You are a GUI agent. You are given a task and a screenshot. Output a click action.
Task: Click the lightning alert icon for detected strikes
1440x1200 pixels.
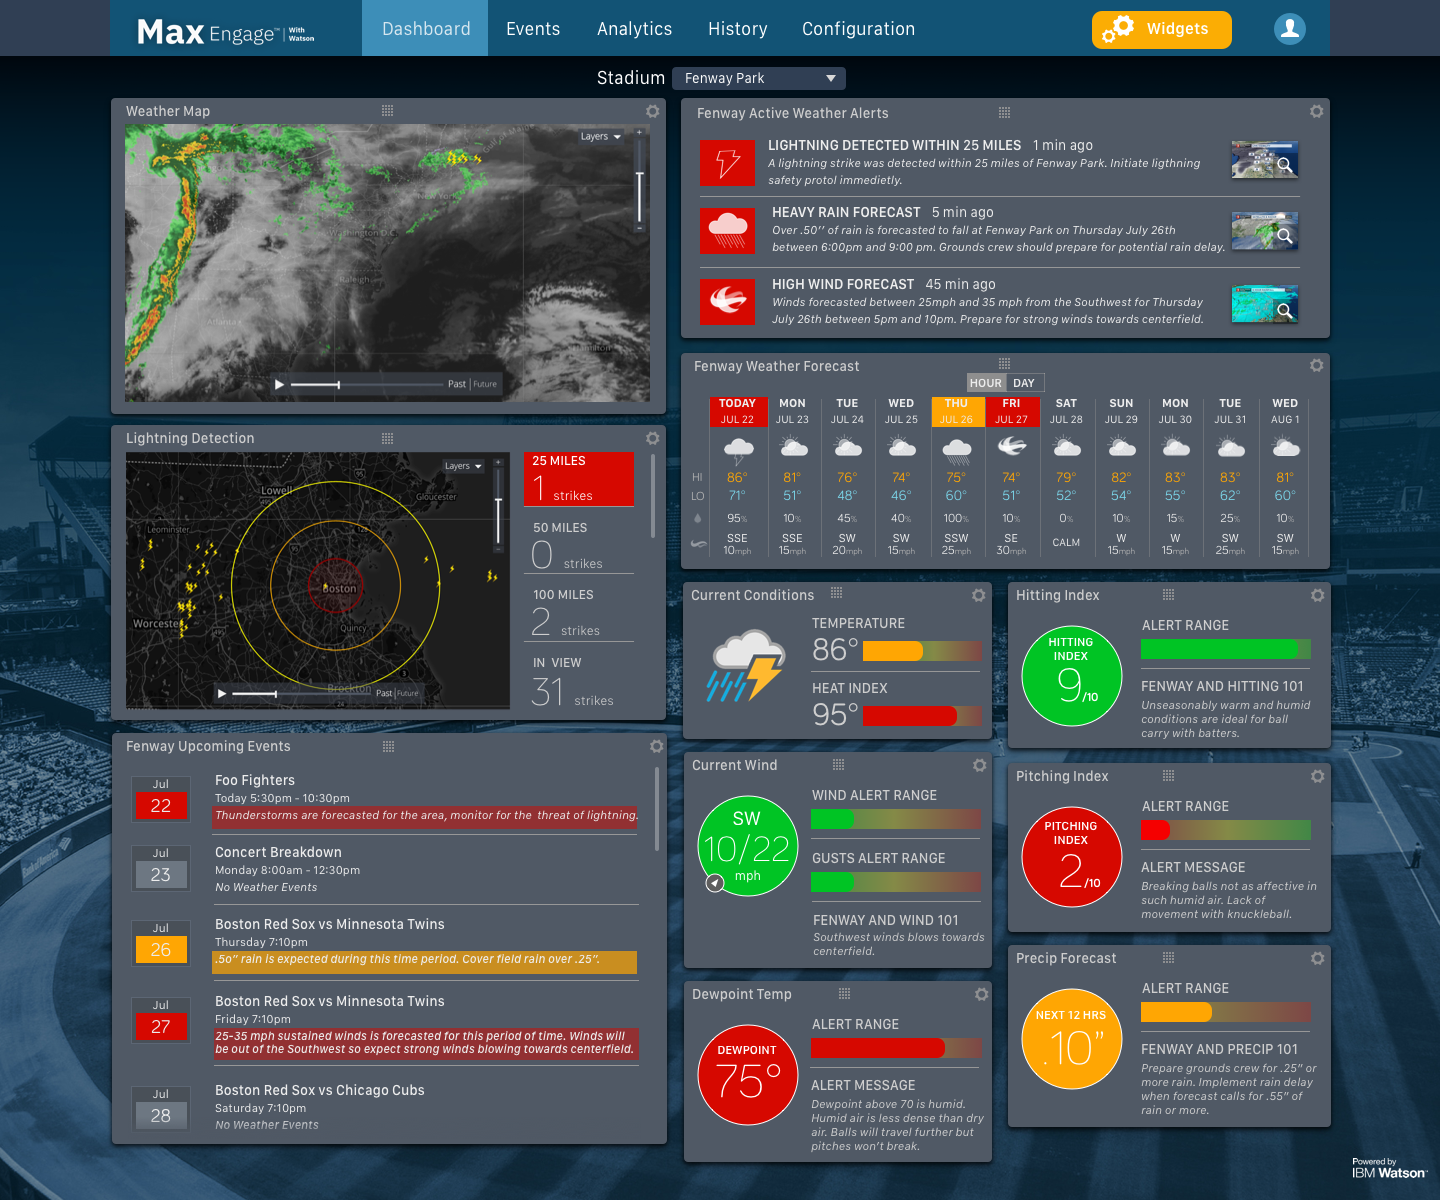point(727,162)
